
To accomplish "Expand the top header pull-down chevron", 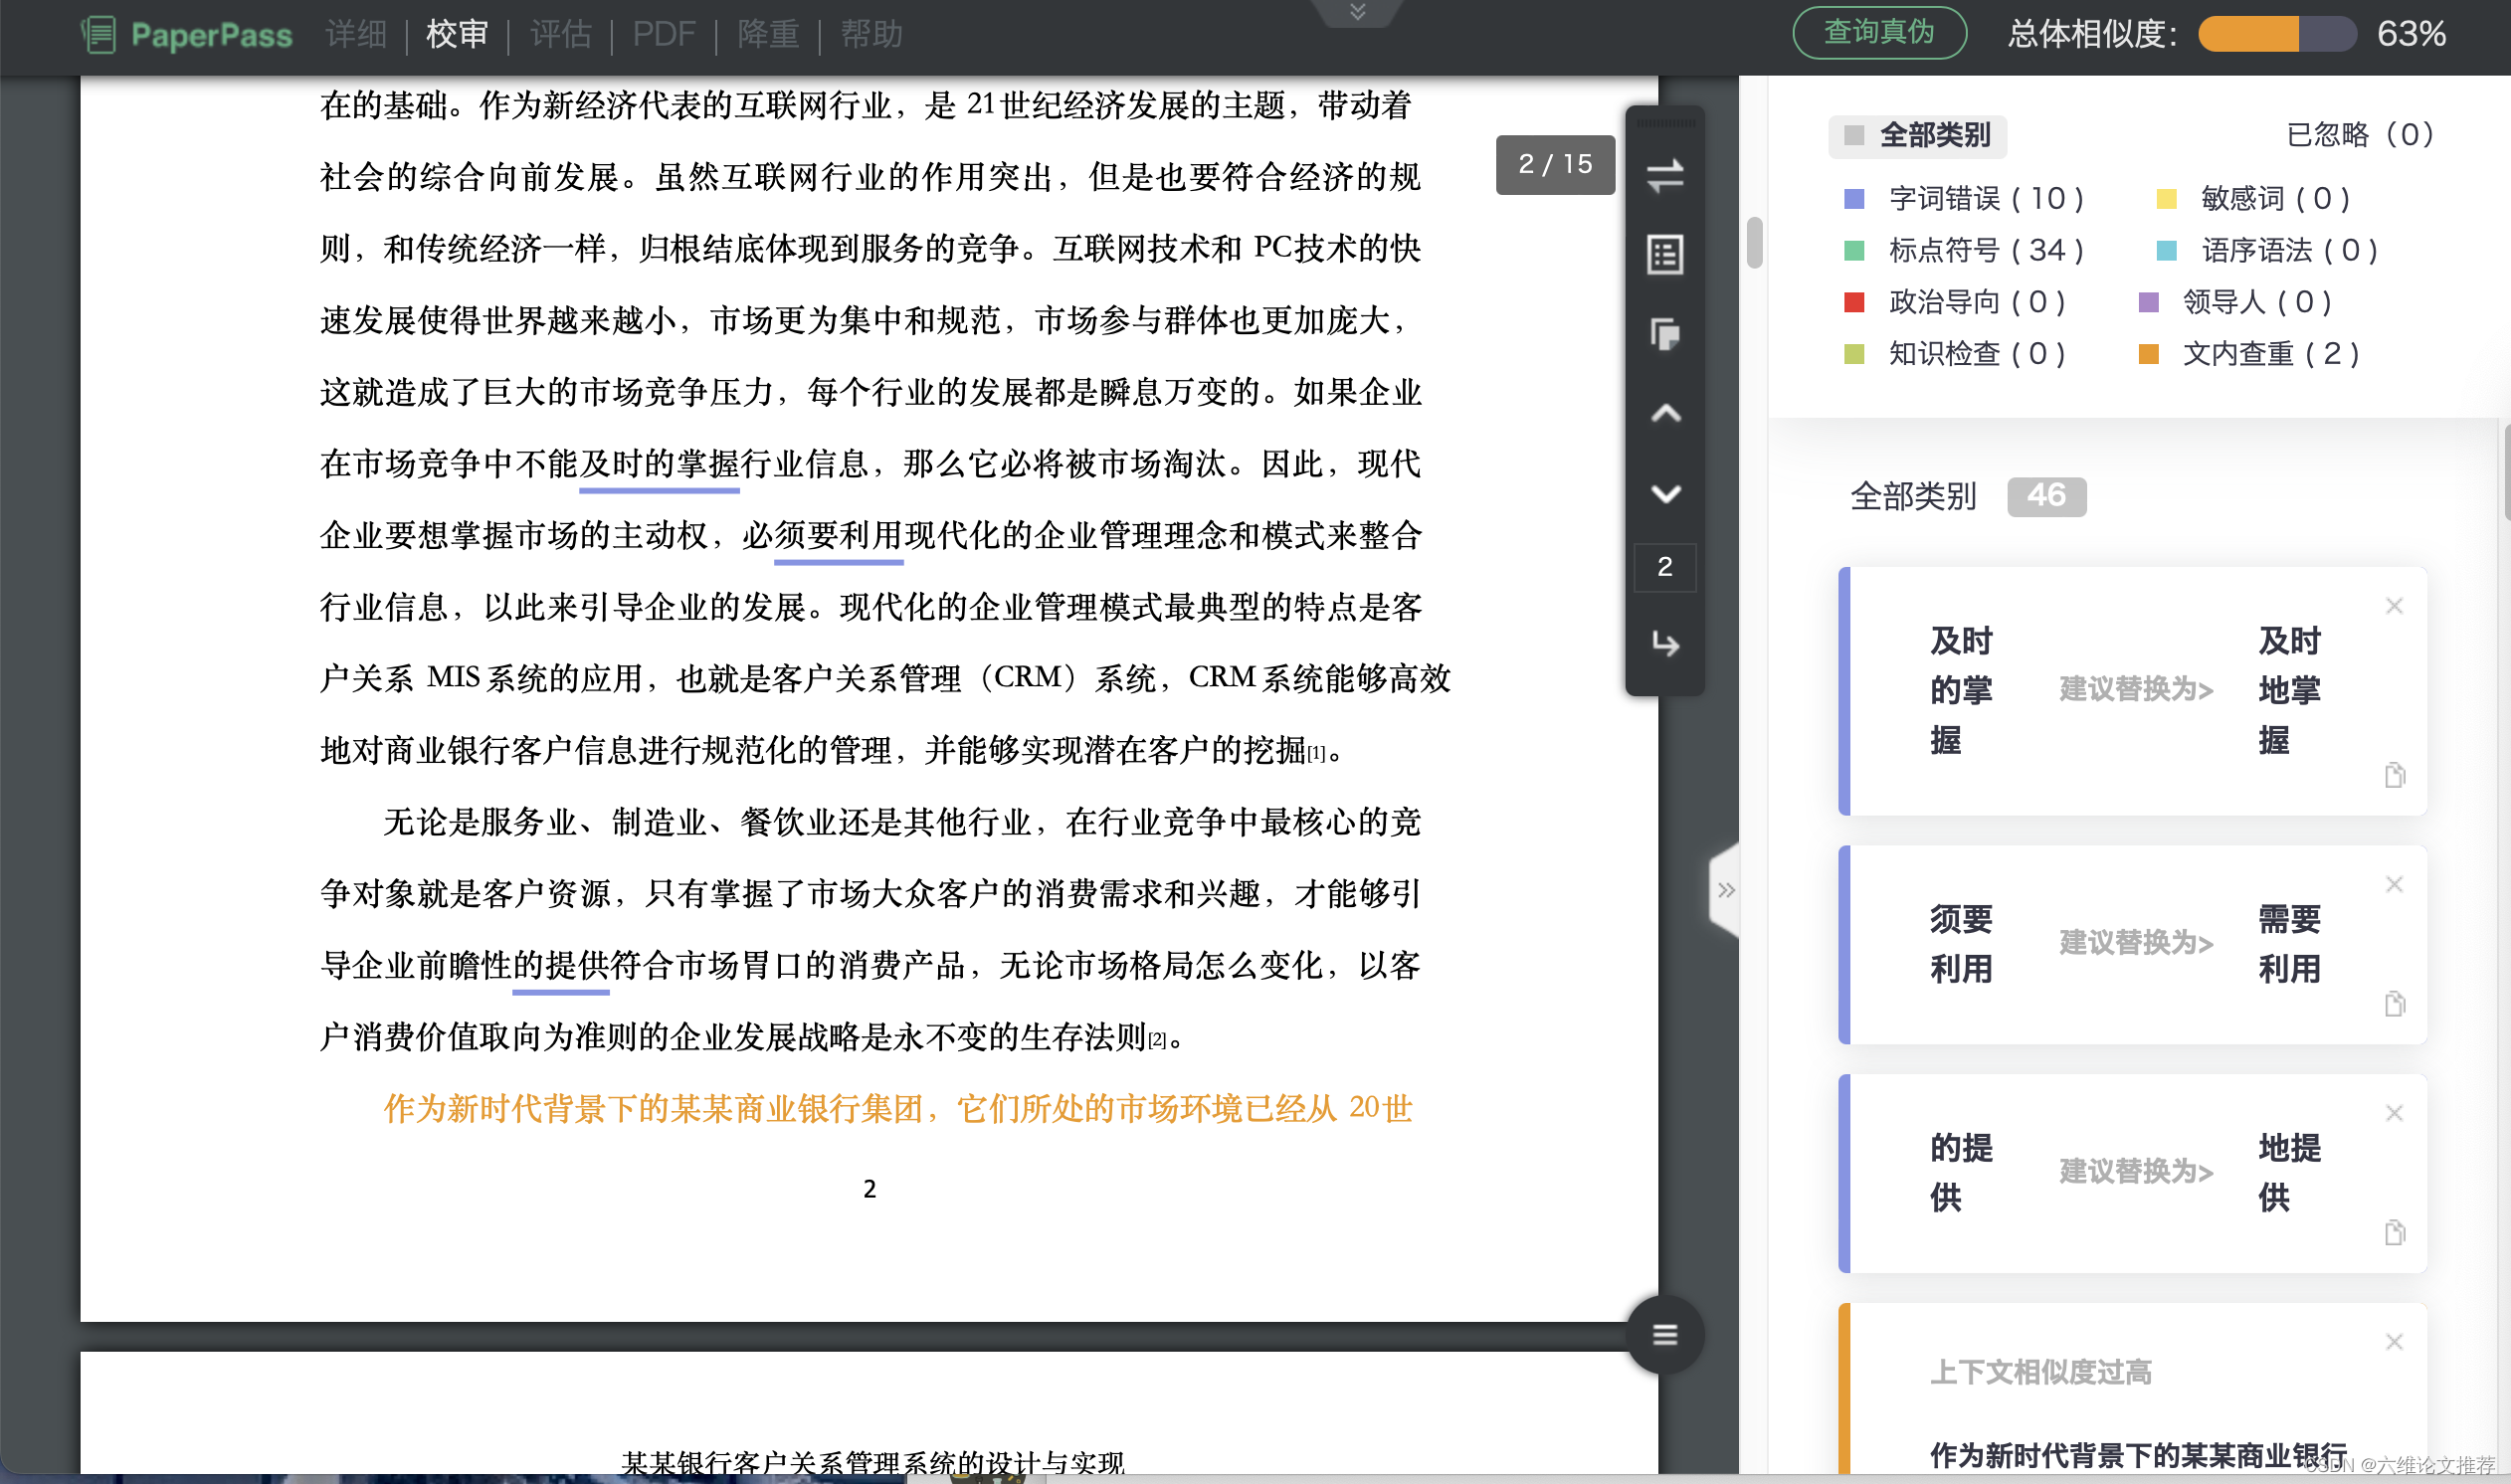I will click(1357, 12).
